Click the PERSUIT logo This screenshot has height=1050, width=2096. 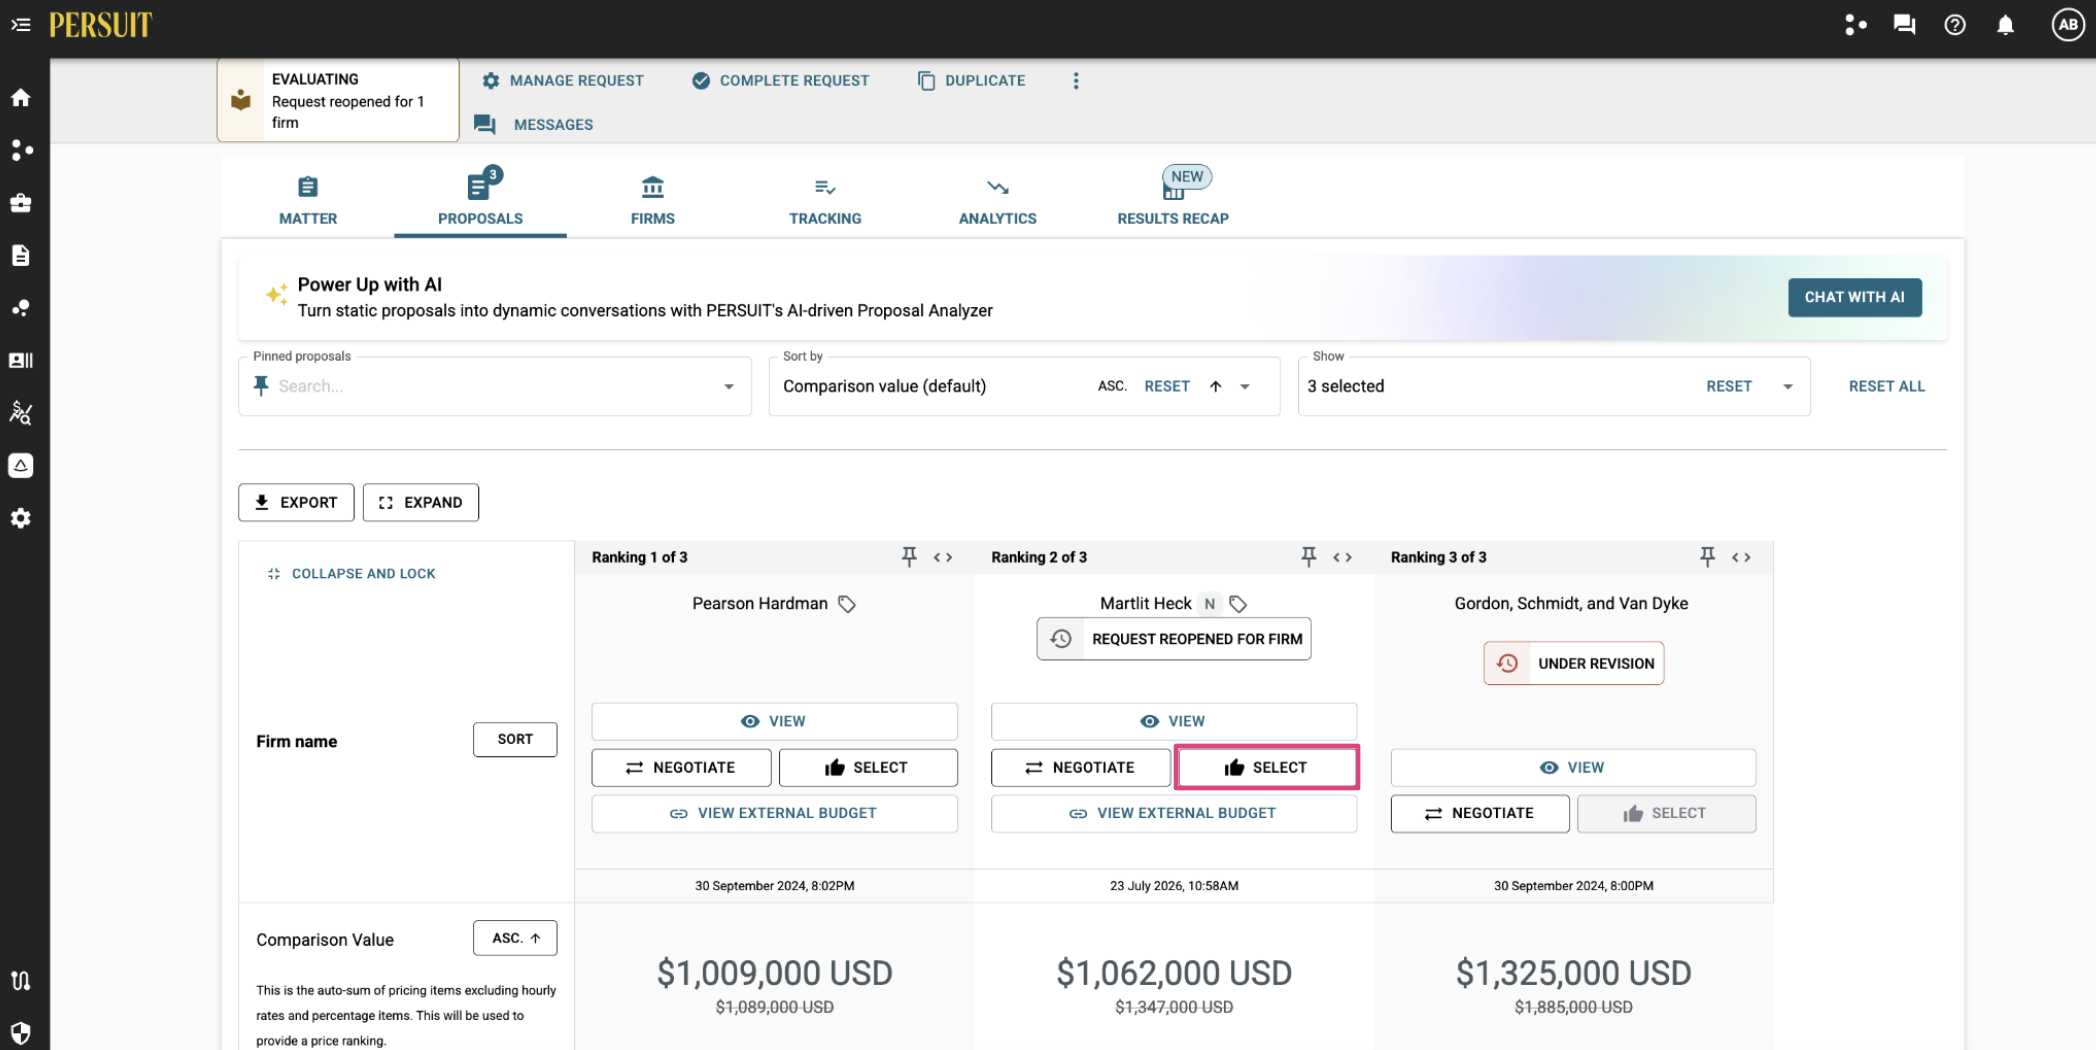(x=101, y=25)
